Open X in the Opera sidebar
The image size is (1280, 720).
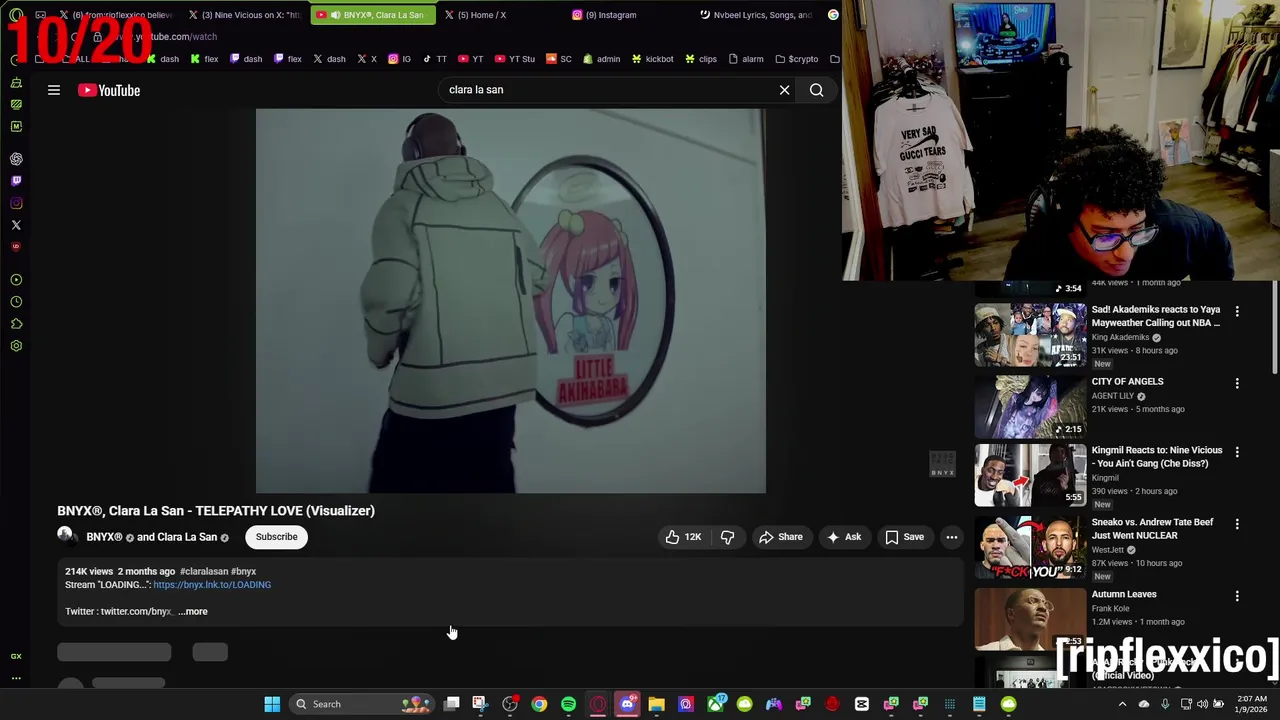16,225
